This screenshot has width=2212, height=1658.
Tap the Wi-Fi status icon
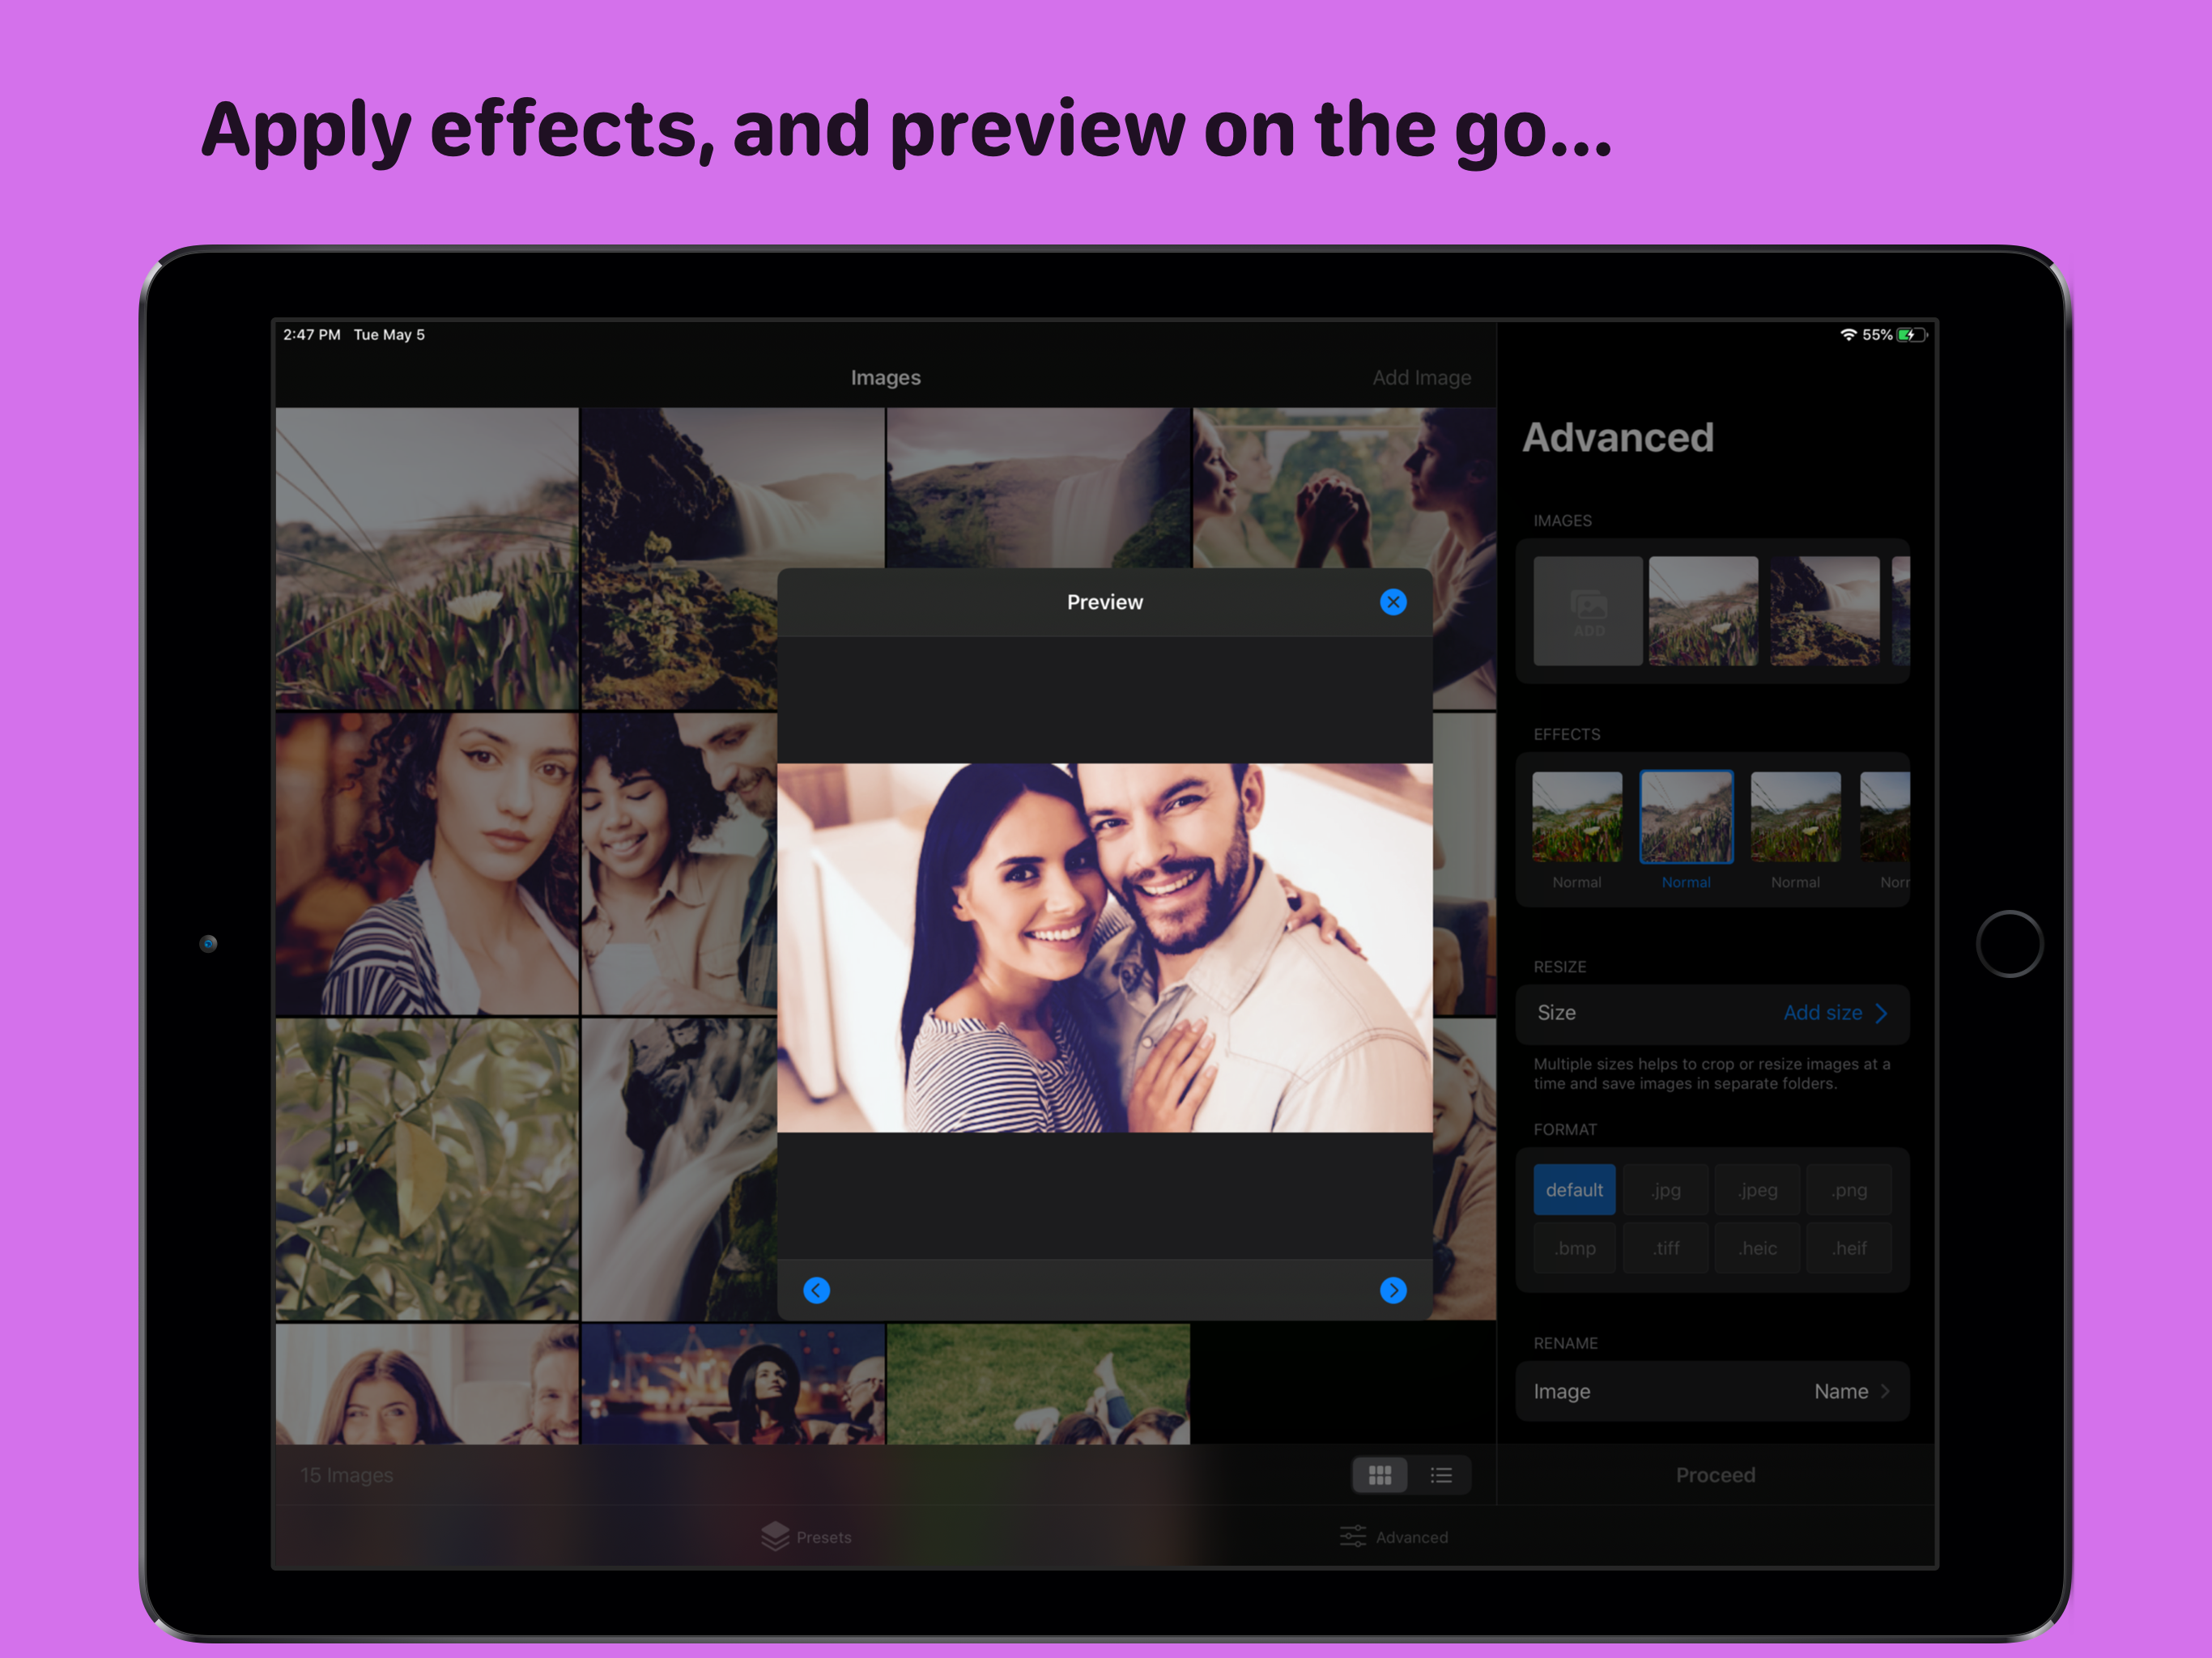coord(1848,335)
